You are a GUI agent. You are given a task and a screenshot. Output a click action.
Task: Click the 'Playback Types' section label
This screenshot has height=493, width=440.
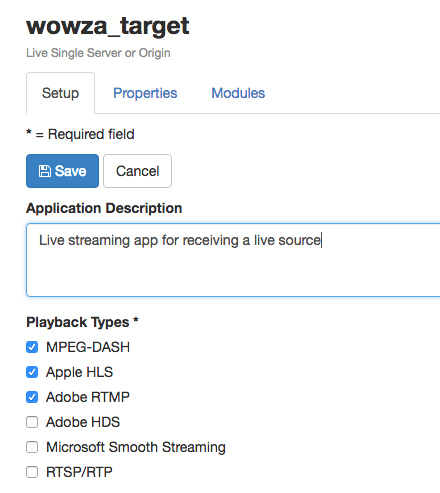[78, 322]
